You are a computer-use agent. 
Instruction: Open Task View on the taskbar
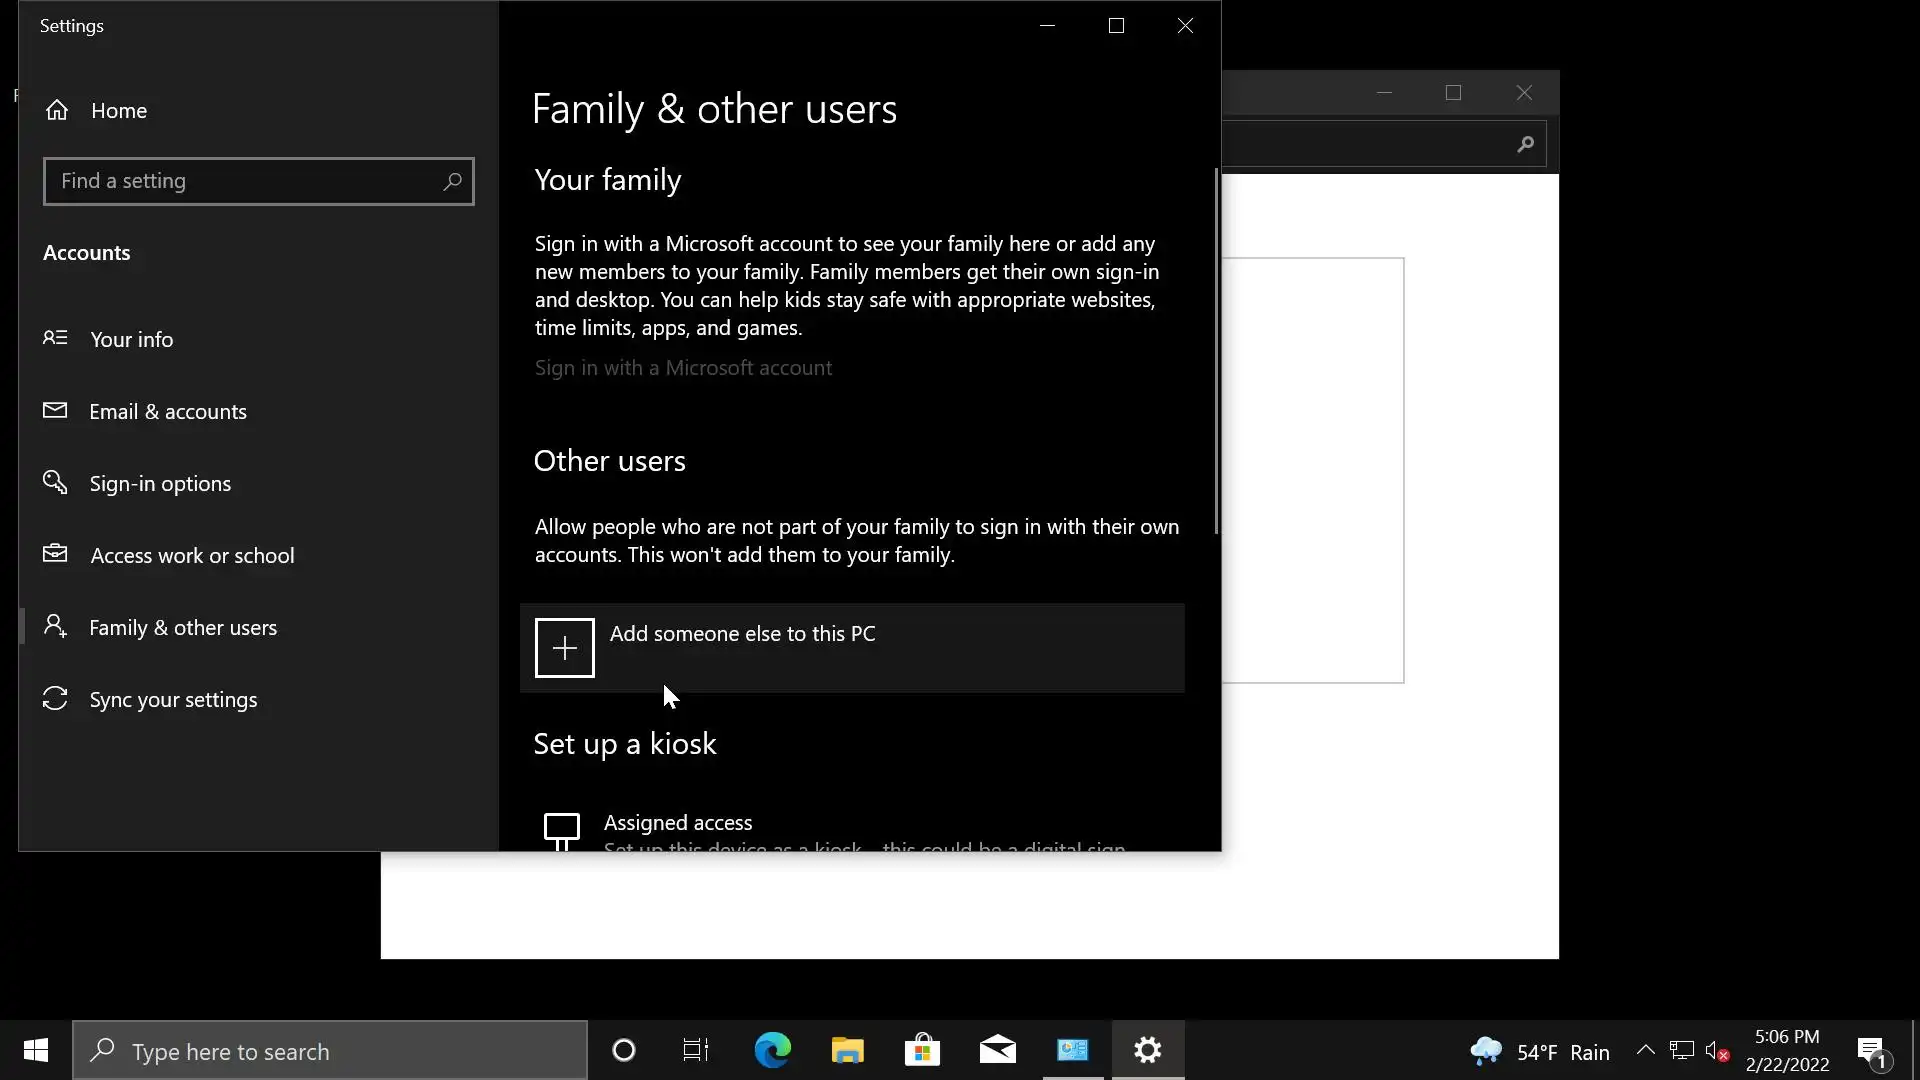pyautogui.click(x=696, y=1050)
